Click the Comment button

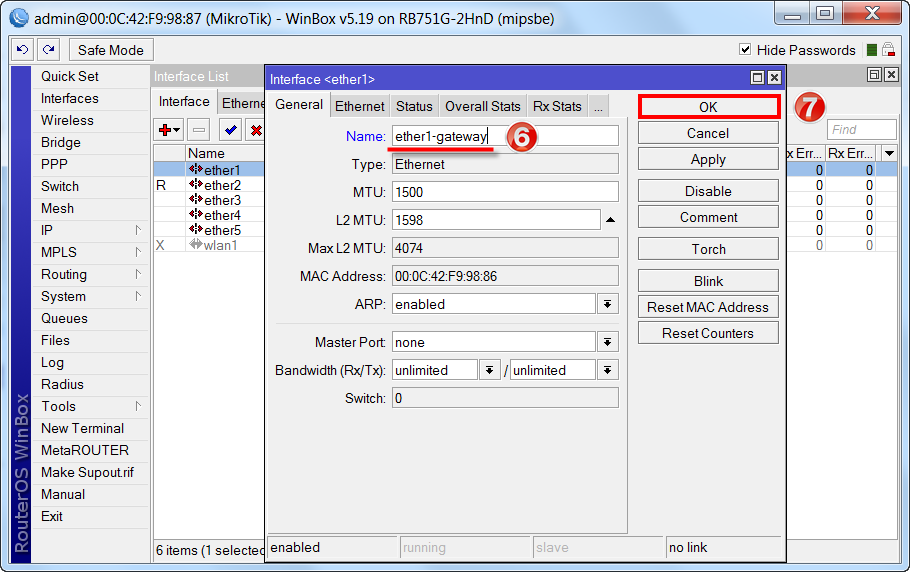coord(708,218)
